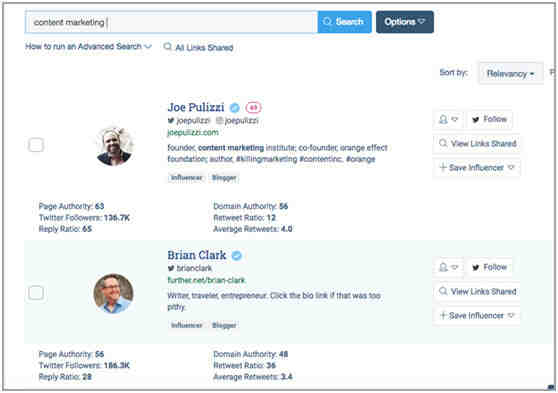Click Joe Pulizzi's Instagram handle icon
Viewport: 558px width, 393px height.
click(220, 121)
